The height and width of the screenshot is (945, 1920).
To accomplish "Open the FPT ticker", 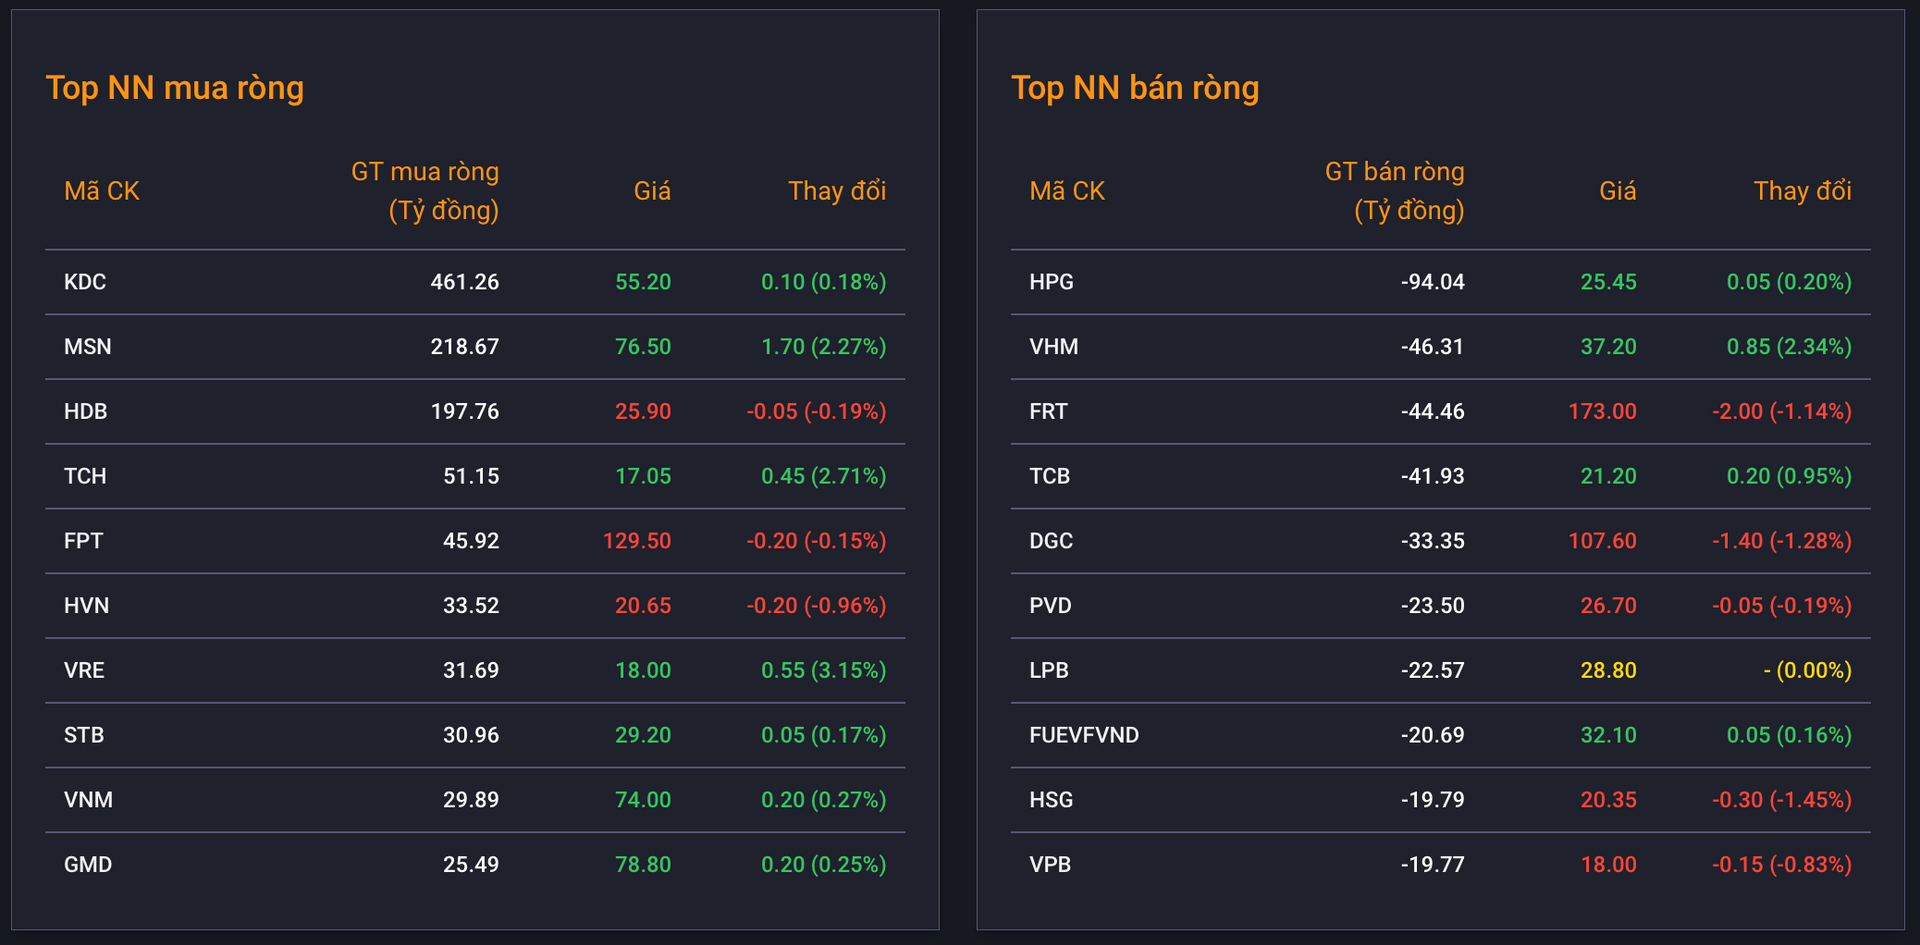I will click(x=83, y=541).
